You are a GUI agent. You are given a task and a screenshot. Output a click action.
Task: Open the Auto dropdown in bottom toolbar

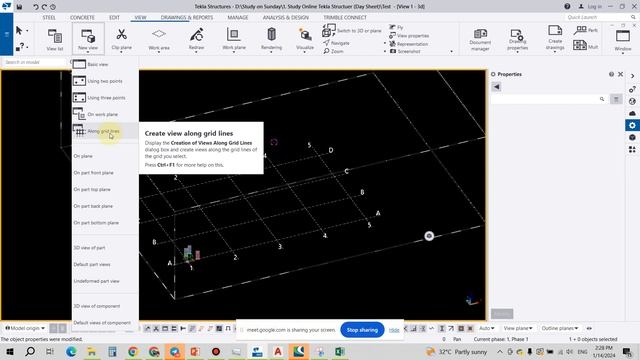coord(487,328)
